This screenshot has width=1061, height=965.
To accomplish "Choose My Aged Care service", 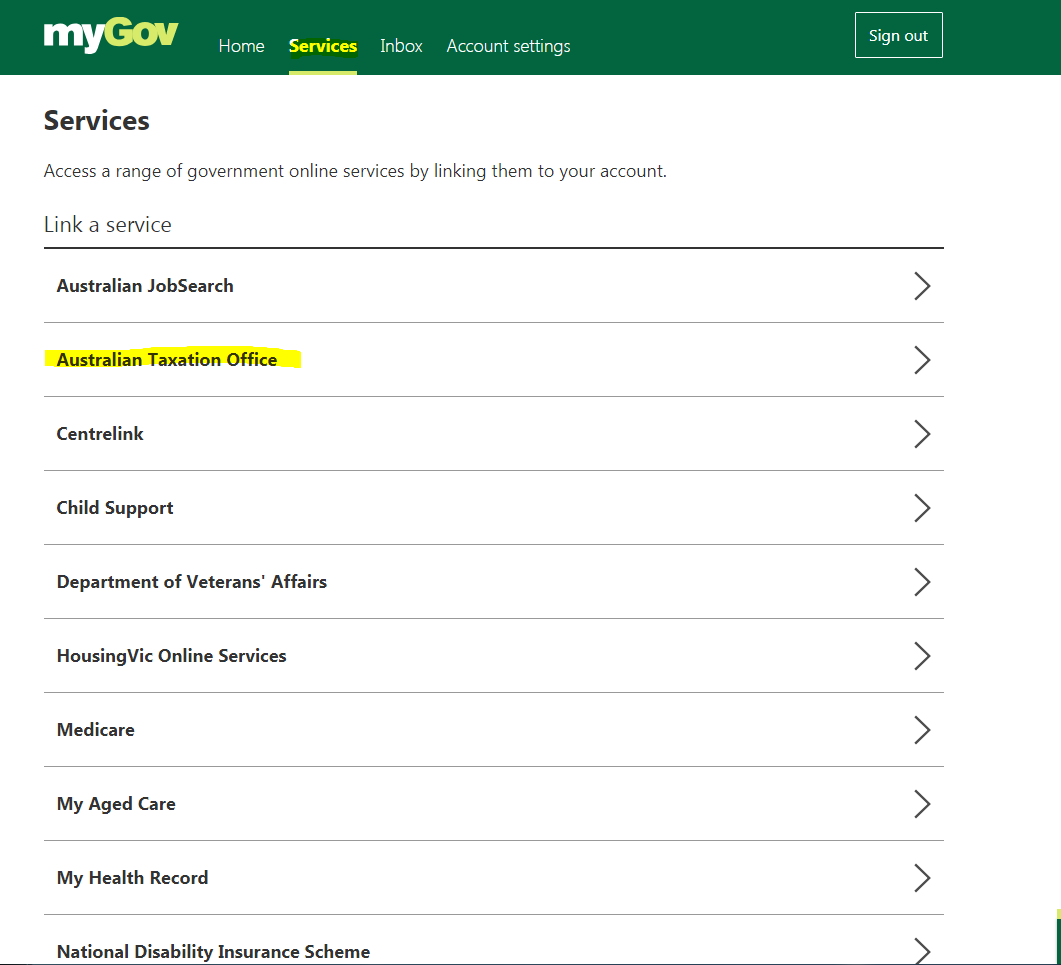I will [x=494, y=803].
